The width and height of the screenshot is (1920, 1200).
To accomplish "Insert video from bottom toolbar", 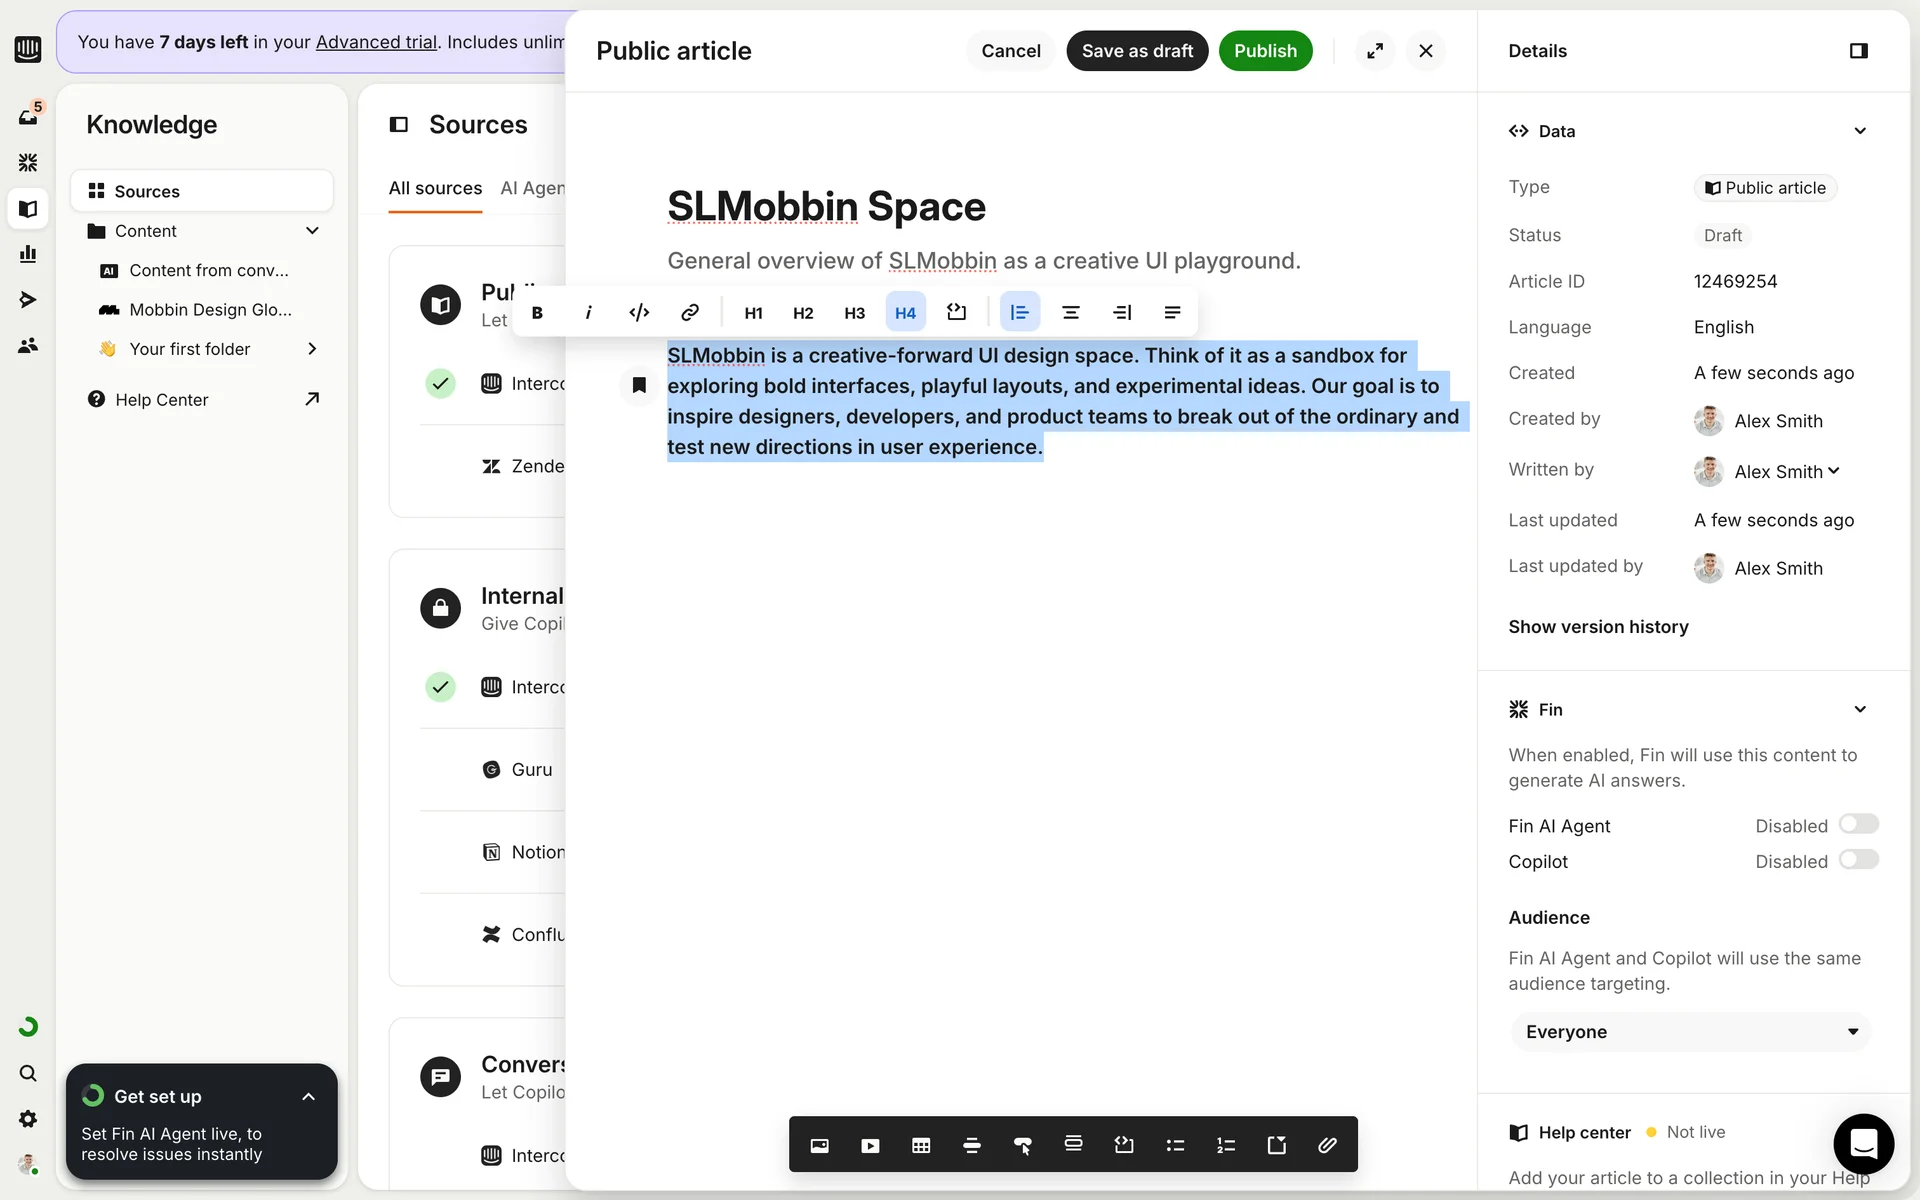I will 870,1145.
